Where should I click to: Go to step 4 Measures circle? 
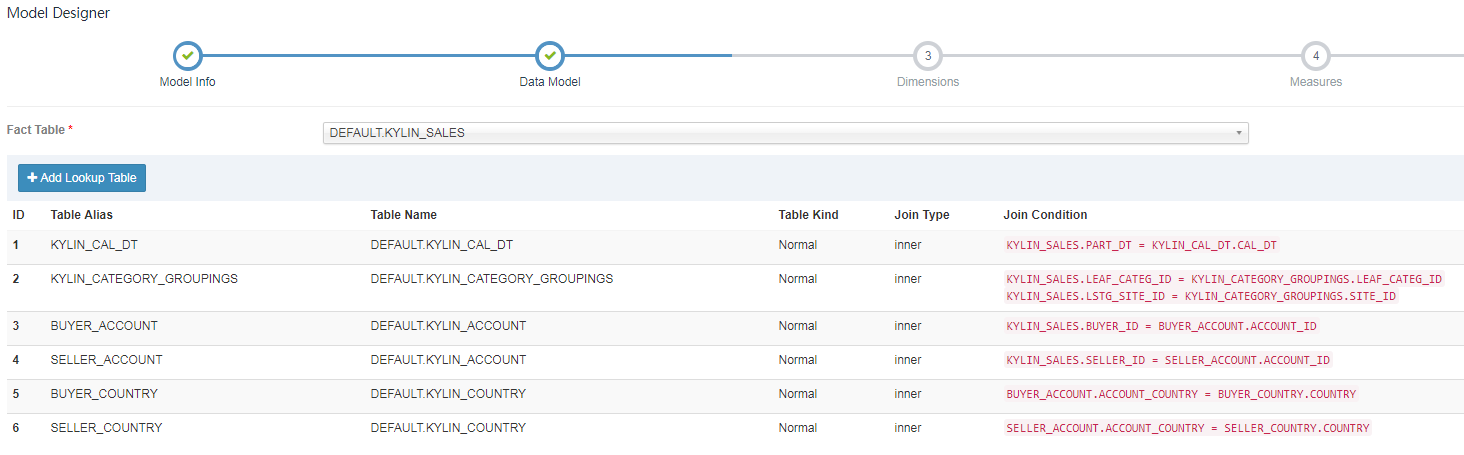pyautogui.click(x=1316, y=56)
